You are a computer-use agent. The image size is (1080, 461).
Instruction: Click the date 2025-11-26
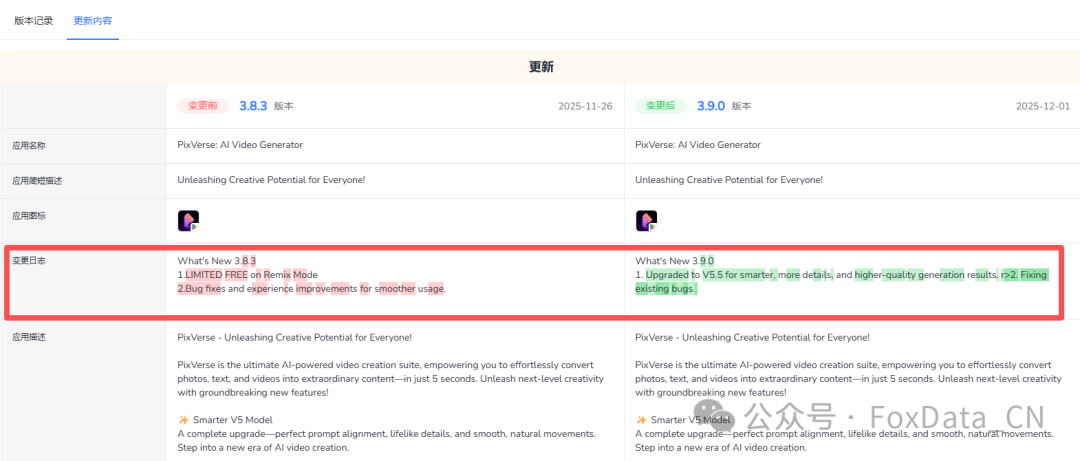click(585, 106)
